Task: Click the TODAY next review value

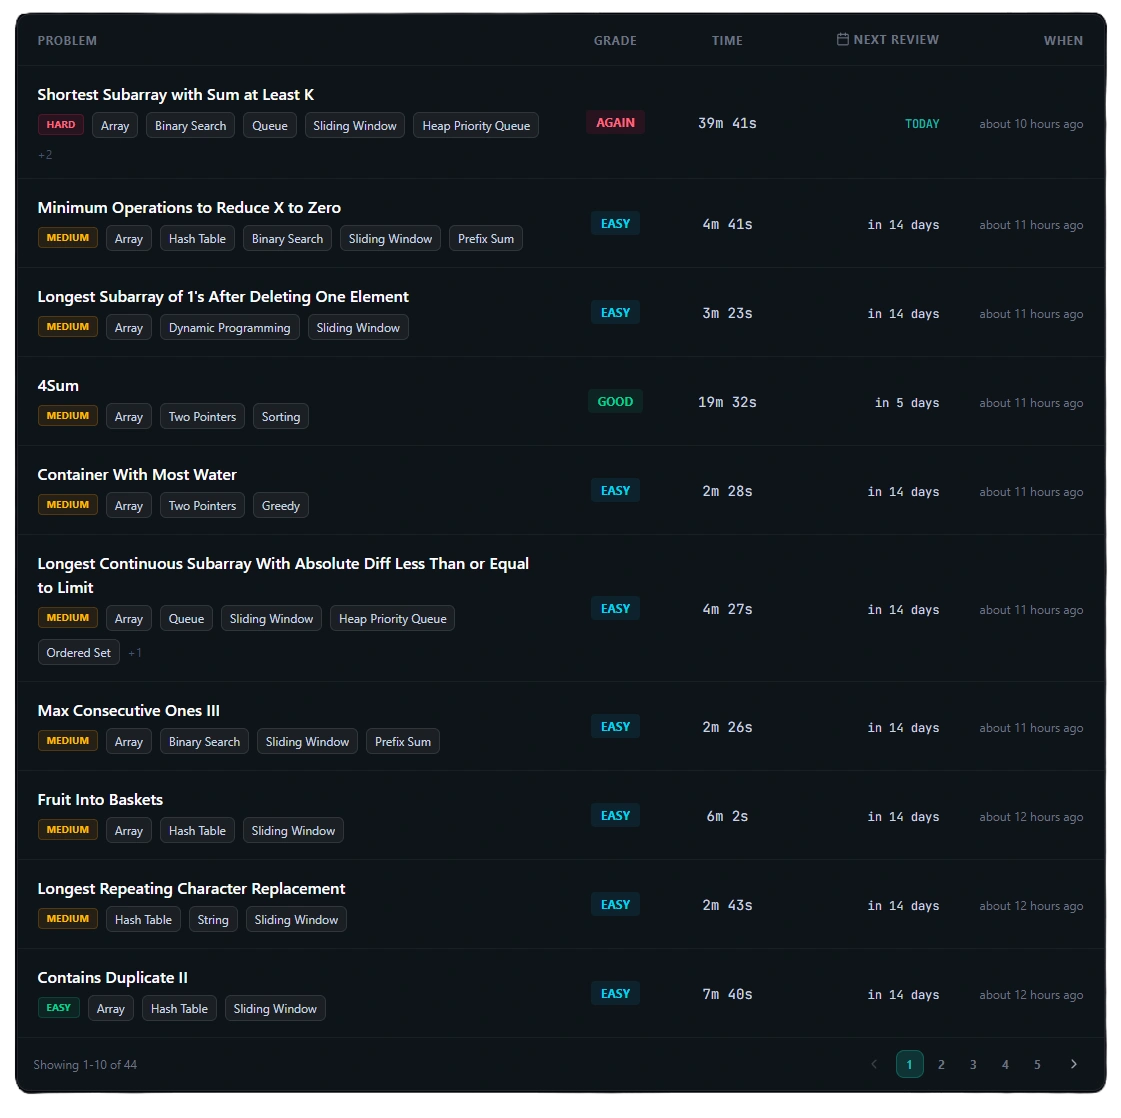Action: (922, 124)
